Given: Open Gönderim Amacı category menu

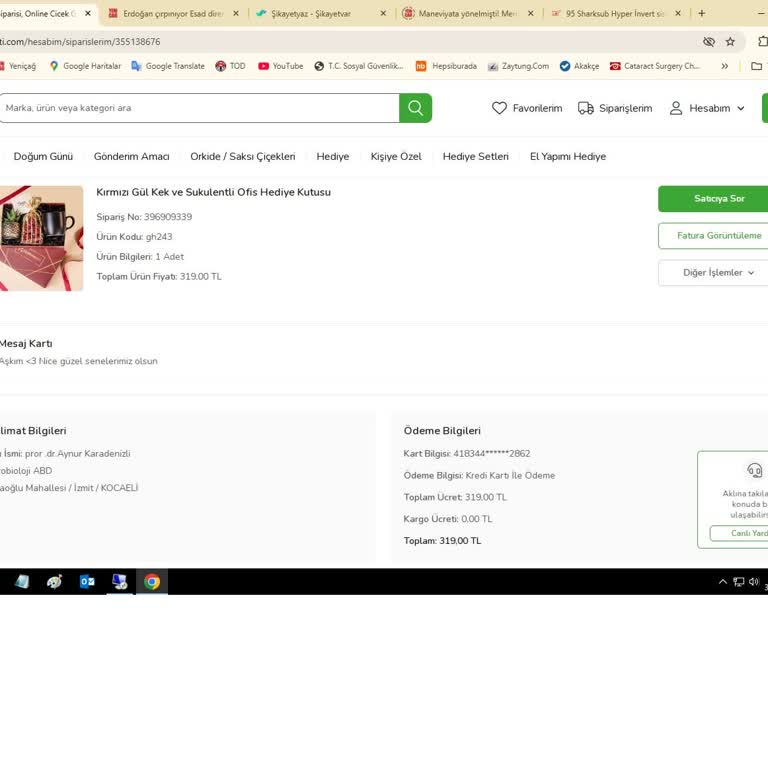Looking at the screenshot, I should pyautogui.click(x=131, y=156).
